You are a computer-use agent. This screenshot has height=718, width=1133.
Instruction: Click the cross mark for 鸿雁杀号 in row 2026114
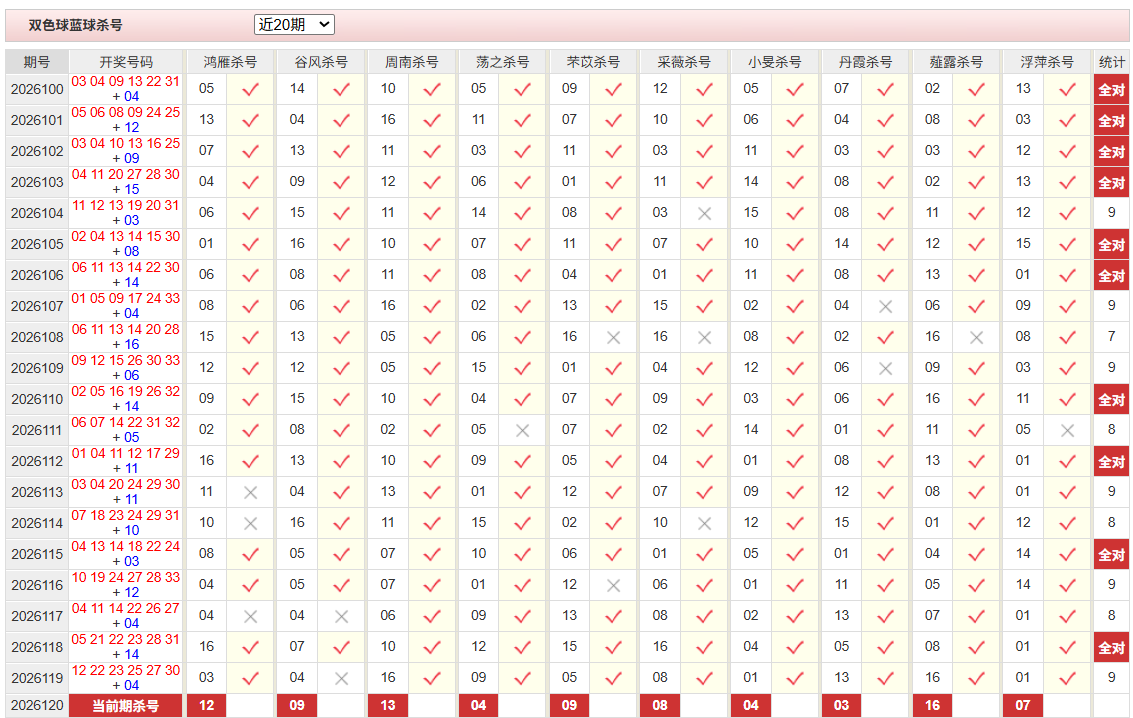click(x=251, y=524)
